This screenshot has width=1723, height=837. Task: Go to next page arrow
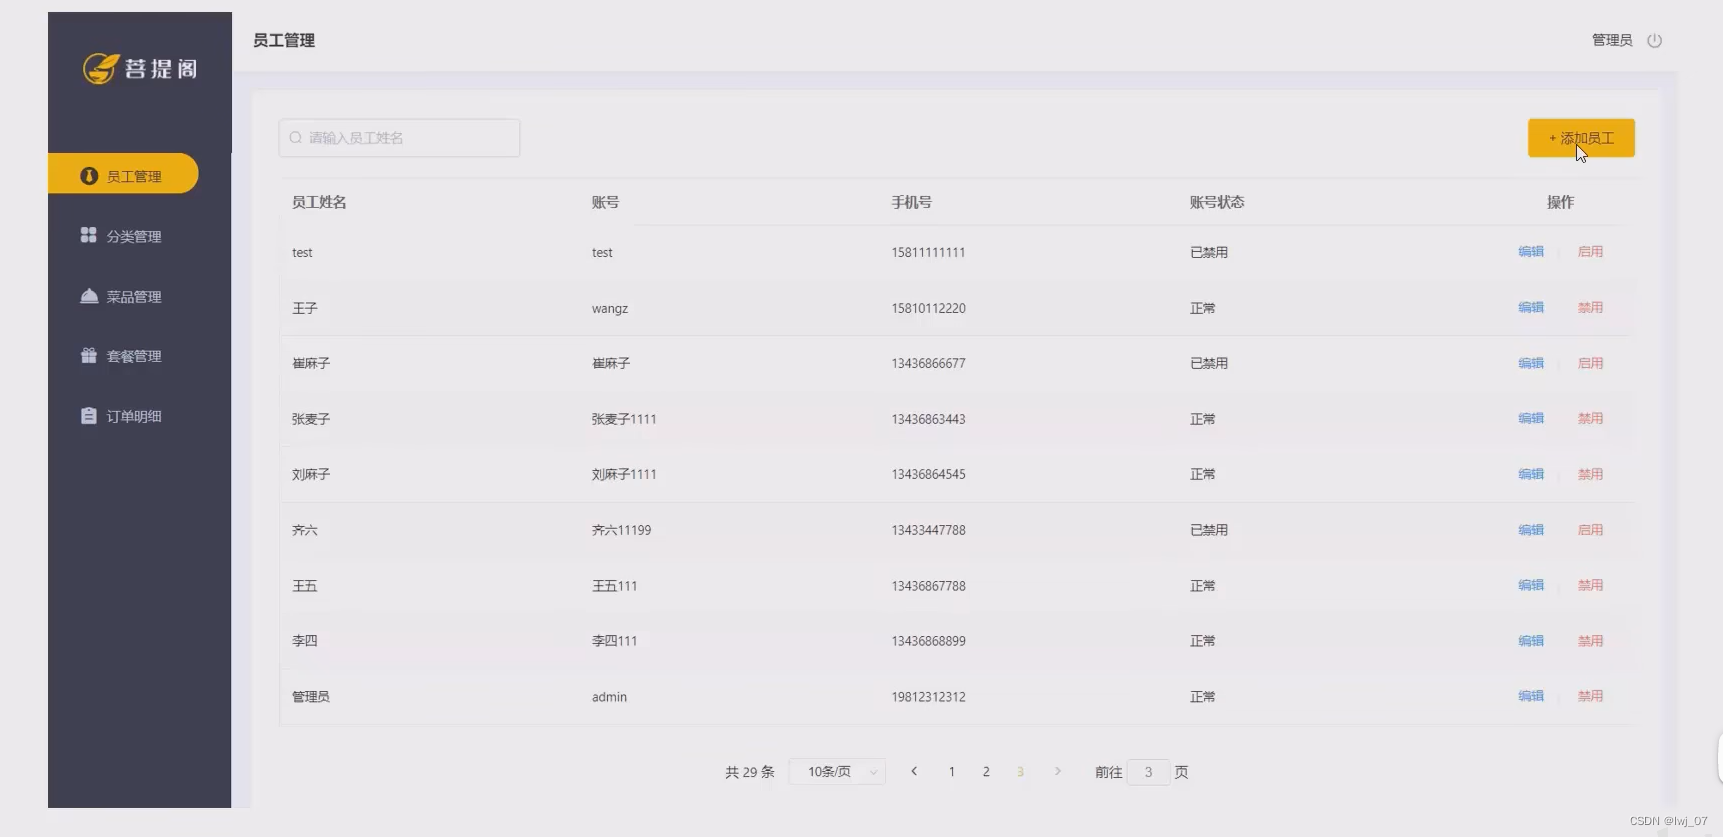click(1058, 771)
